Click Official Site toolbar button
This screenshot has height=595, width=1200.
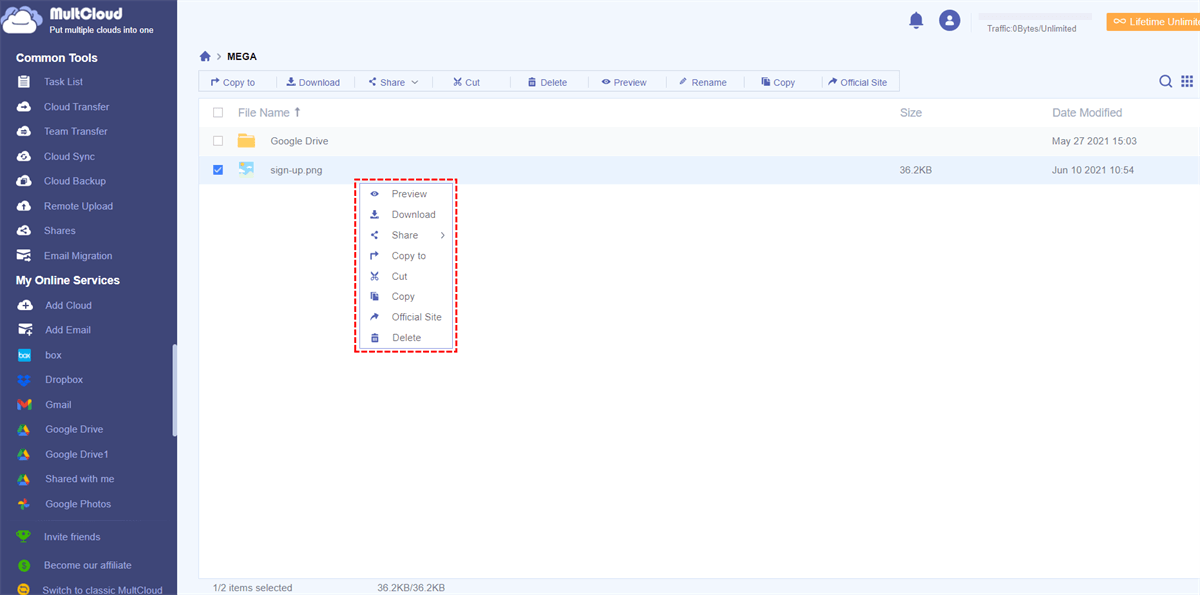pyautogui.click(x=858, y=82)
